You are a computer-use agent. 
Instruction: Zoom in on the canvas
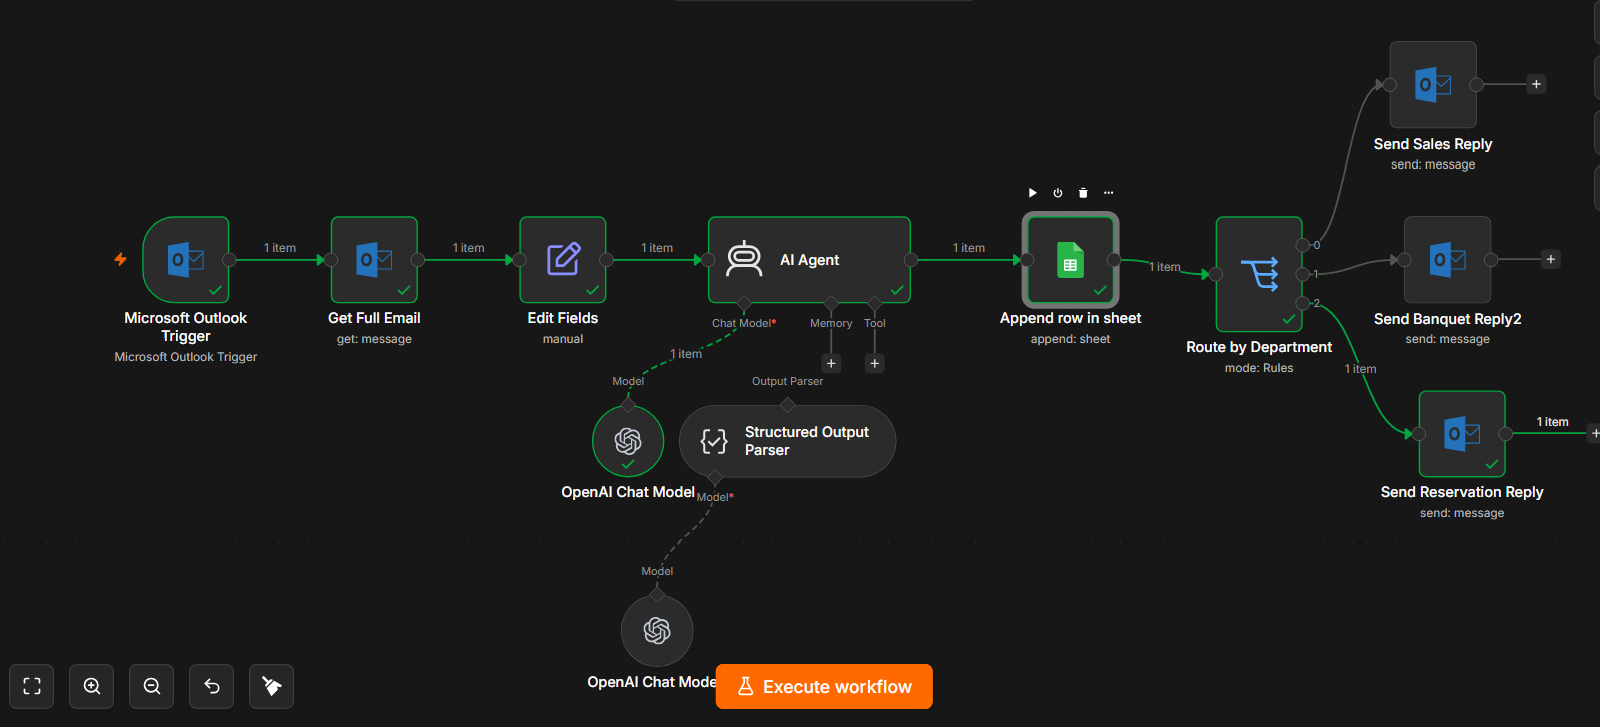point(92,686)
